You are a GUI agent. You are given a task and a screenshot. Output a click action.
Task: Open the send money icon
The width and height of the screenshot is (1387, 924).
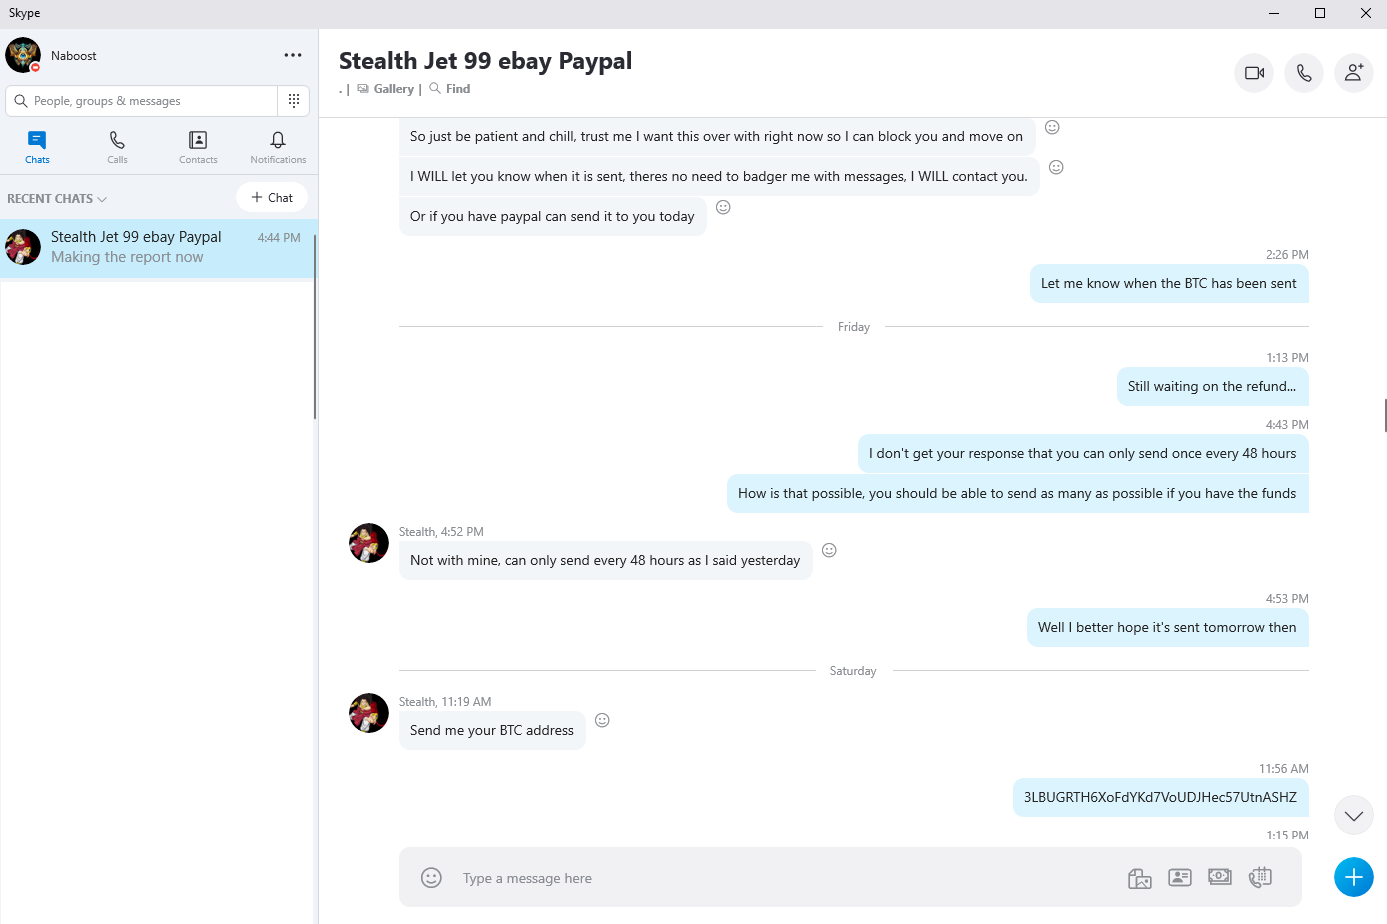[x=1220, y=876]
